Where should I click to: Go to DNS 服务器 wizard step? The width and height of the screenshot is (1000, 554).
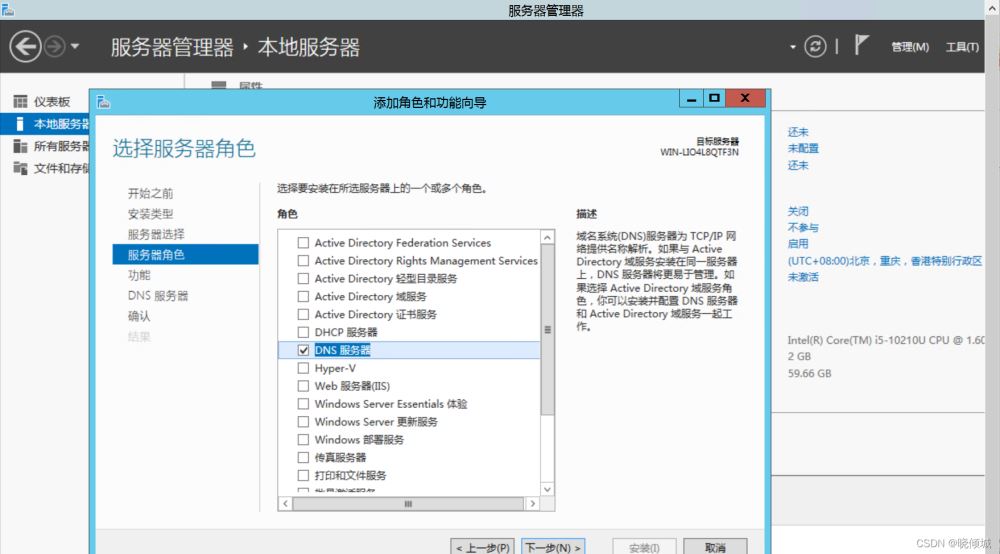point(158,295)
